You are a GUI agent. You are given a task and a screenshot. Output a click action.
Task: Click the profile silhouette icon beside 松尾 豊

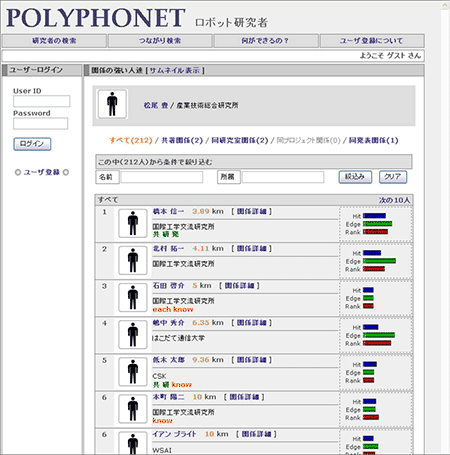[x=112, y=104]
